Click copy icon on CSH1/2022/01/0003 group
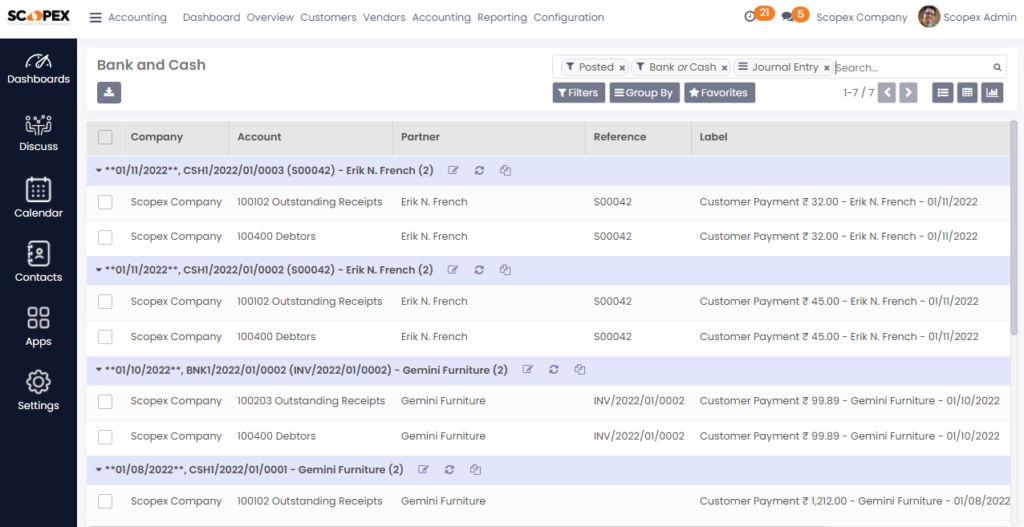This screenshot has width=1024, height=527. click(505, 170)
